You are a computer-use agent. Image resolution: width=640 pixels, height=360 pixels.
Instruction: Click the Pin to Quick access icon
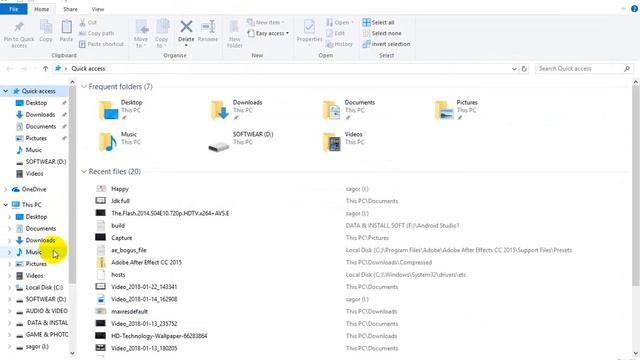coord(19,27)
